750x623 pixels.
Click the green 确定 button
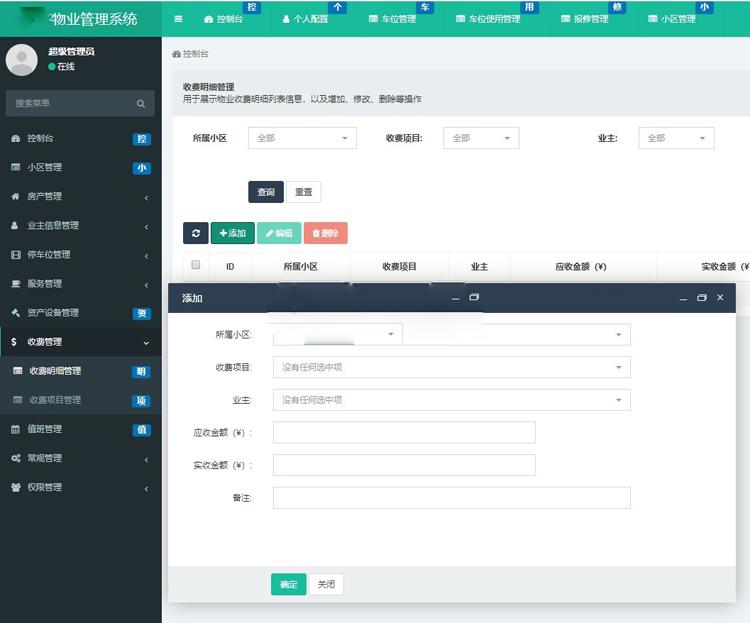click(288, 584)
